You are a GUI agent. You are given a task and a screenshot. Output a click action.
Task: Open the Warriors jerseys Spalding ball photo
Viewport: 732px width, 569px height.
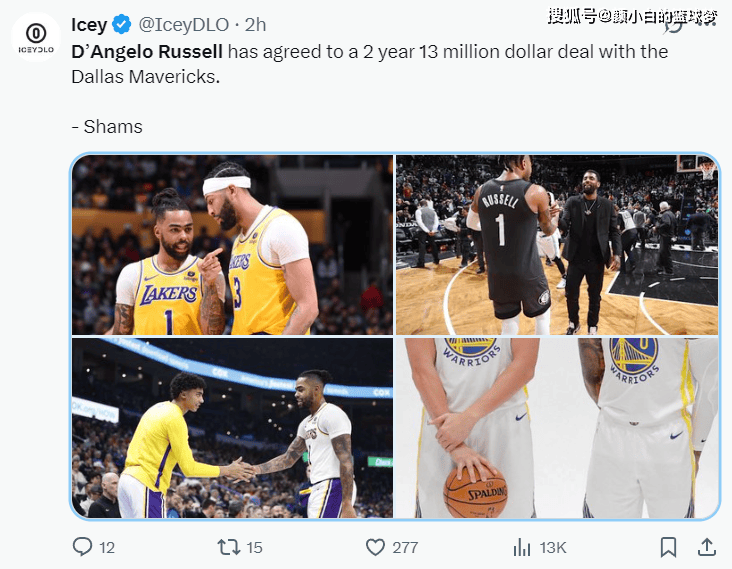point(557,427)
